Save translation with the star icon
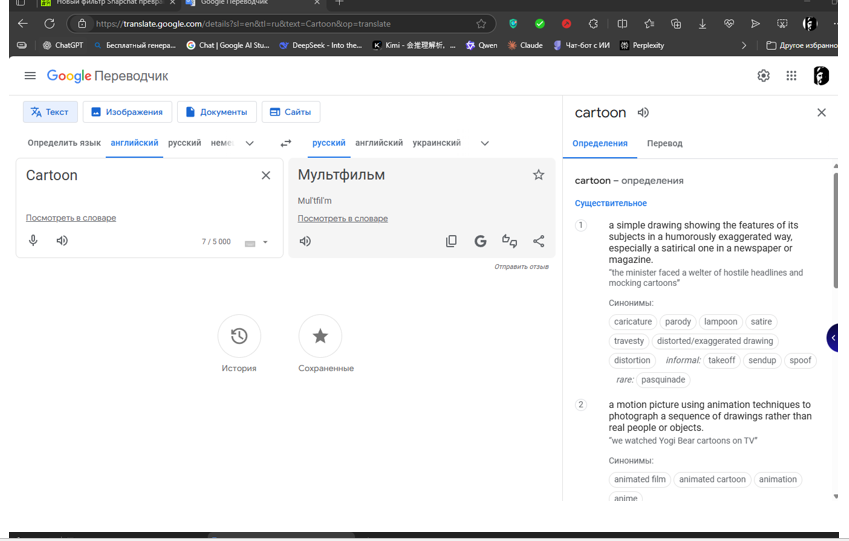The image size is (849, 541). pos(538,175)
